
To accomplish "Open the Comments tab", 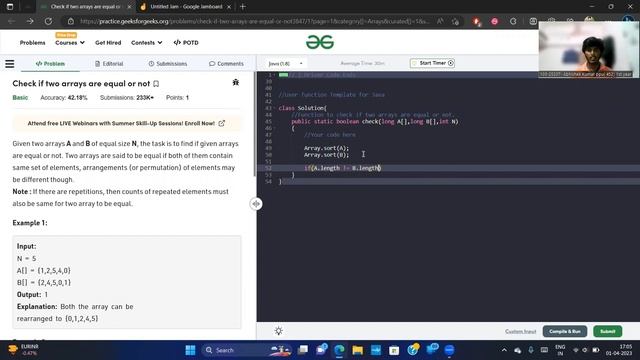I will pyautogui.click(x=226, y=64).
